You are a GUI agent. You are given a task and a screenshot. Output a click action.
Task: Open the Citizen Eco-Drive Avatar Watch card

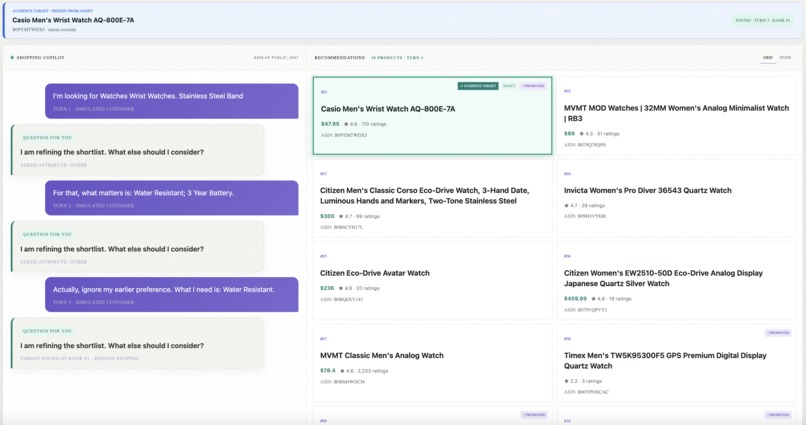432,281
